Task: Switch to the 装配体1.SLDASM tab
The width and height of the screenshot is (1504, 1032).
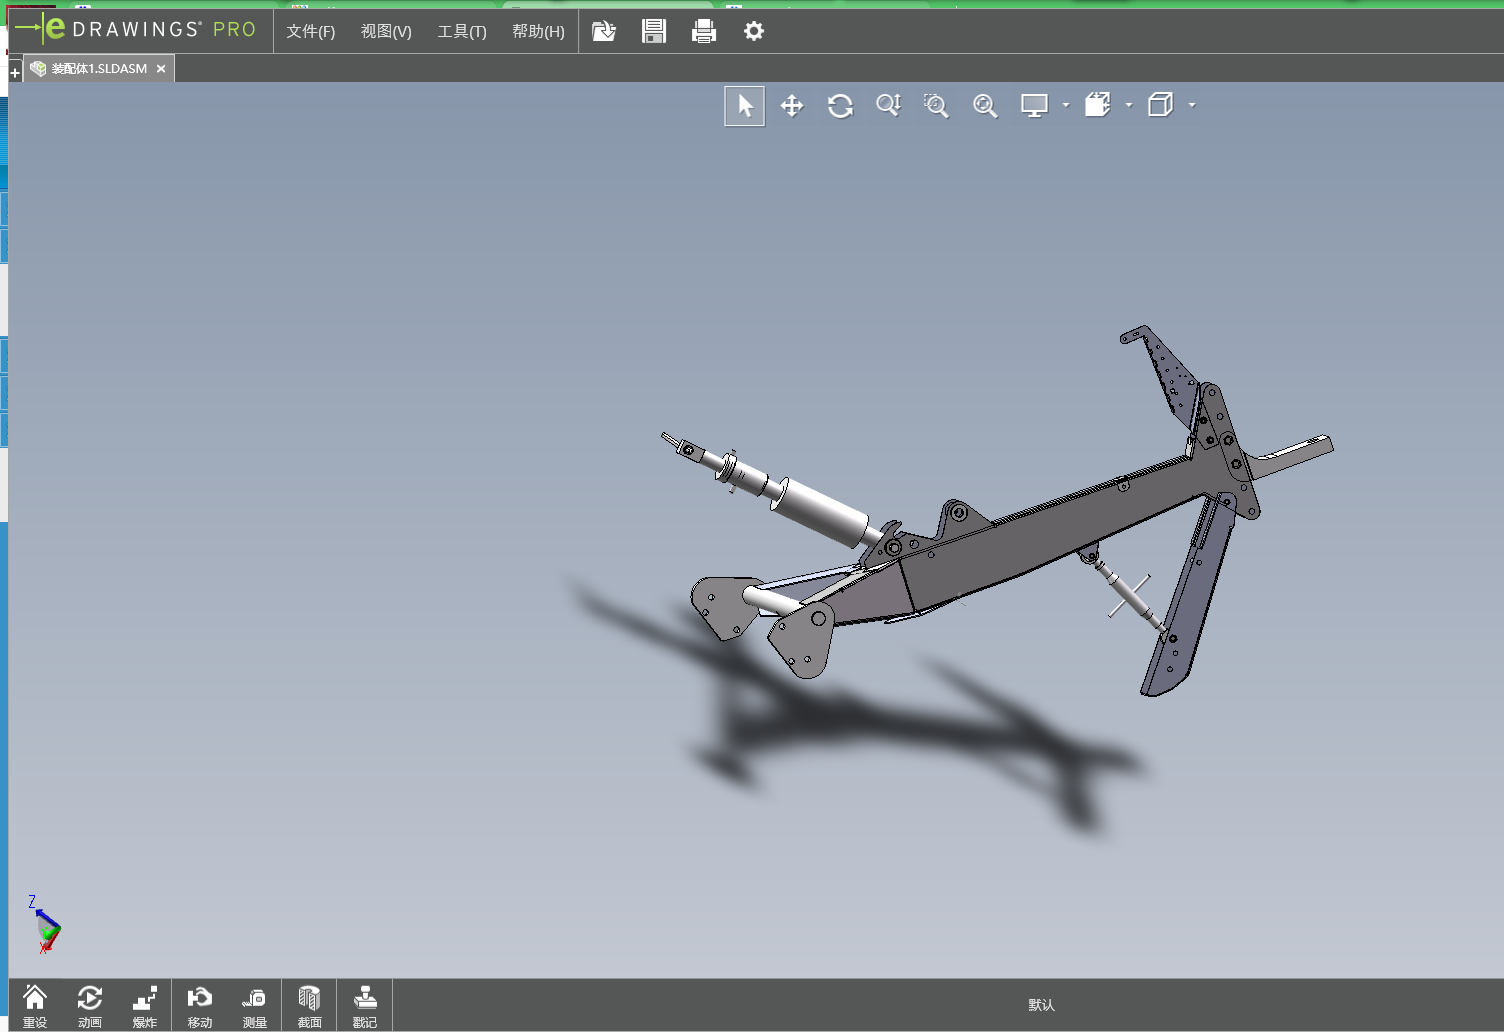Action: [x=98, y=68]
